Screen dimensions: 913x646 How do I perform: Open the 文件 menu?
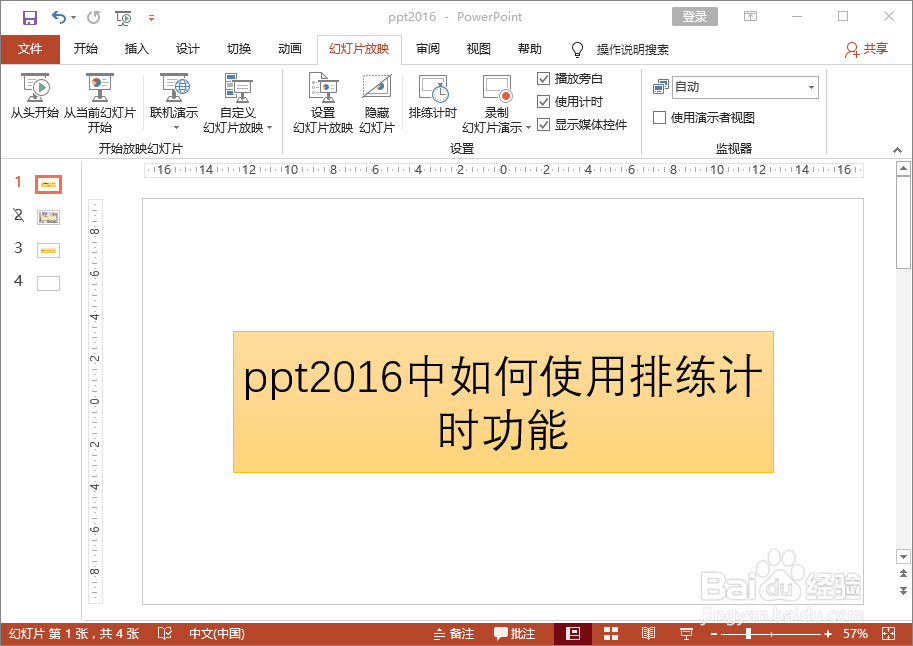pyautogui.click(x=30, y=49)
